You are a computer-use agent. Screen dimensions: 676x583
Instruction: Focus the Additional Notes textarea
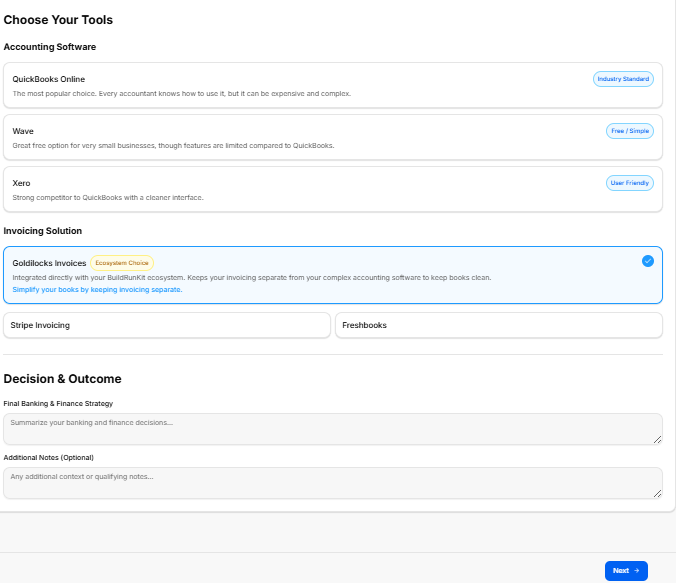(x=333, y=483)
